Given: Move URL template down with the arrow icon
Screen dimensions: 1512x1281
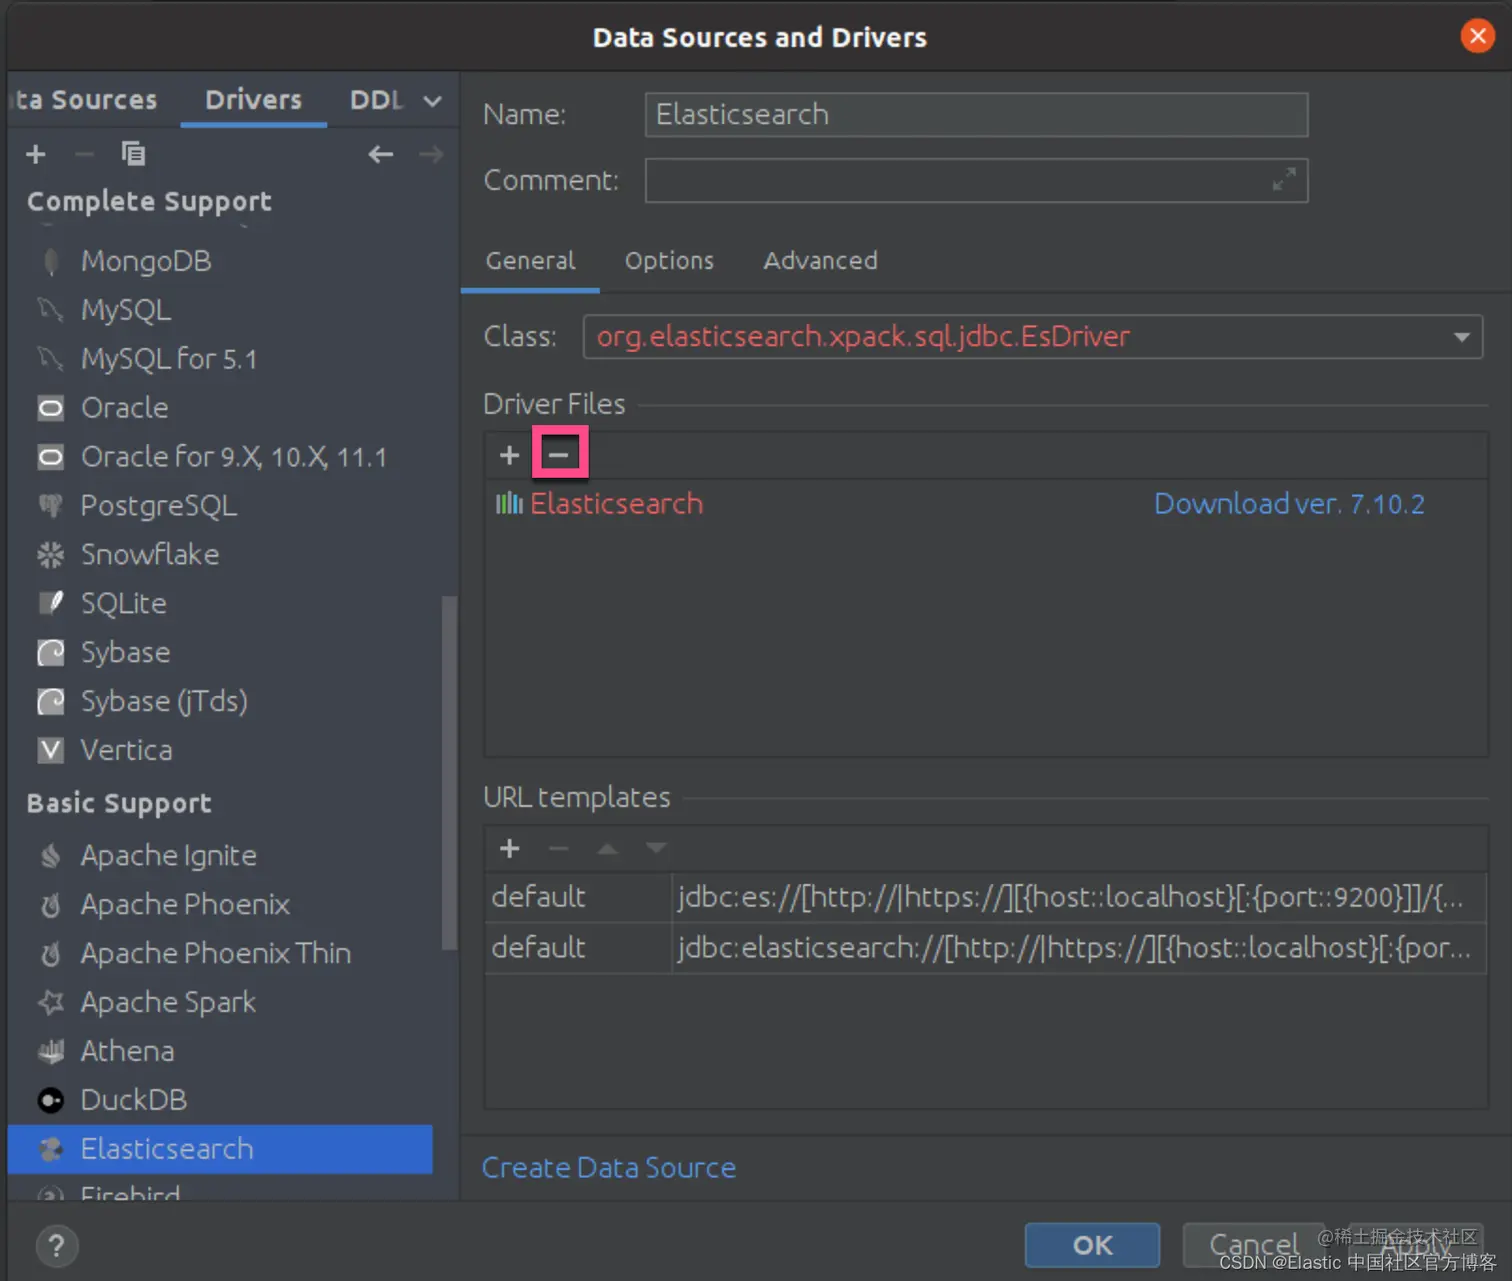Looking at the screenshot, I should 655,848.
